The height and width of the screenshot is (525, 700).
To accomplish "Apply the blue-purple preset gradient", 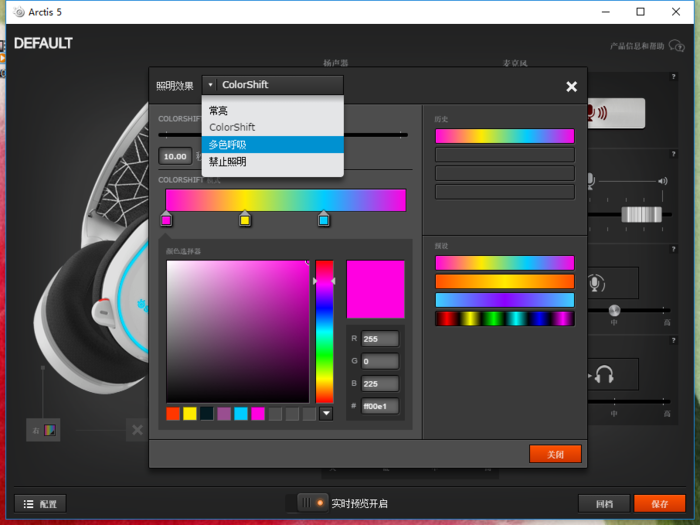I will tap(505, 300).
